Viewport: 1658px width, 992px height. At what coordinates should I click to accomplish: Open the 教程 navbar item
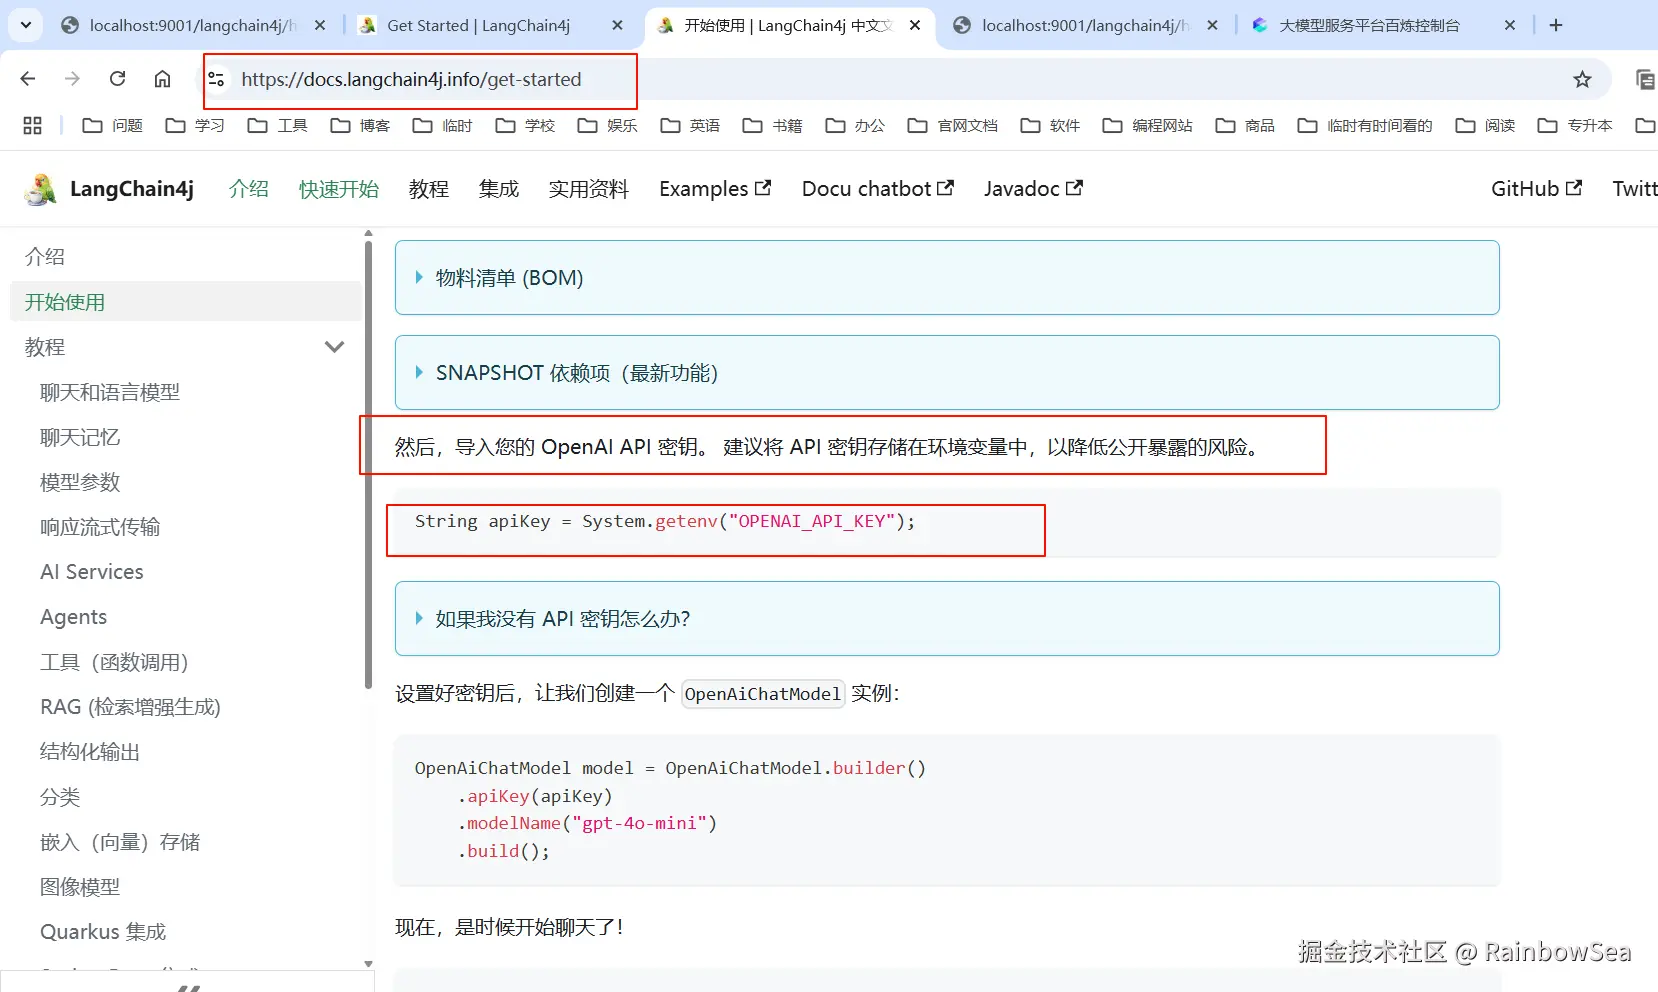[x=429, y=189]
